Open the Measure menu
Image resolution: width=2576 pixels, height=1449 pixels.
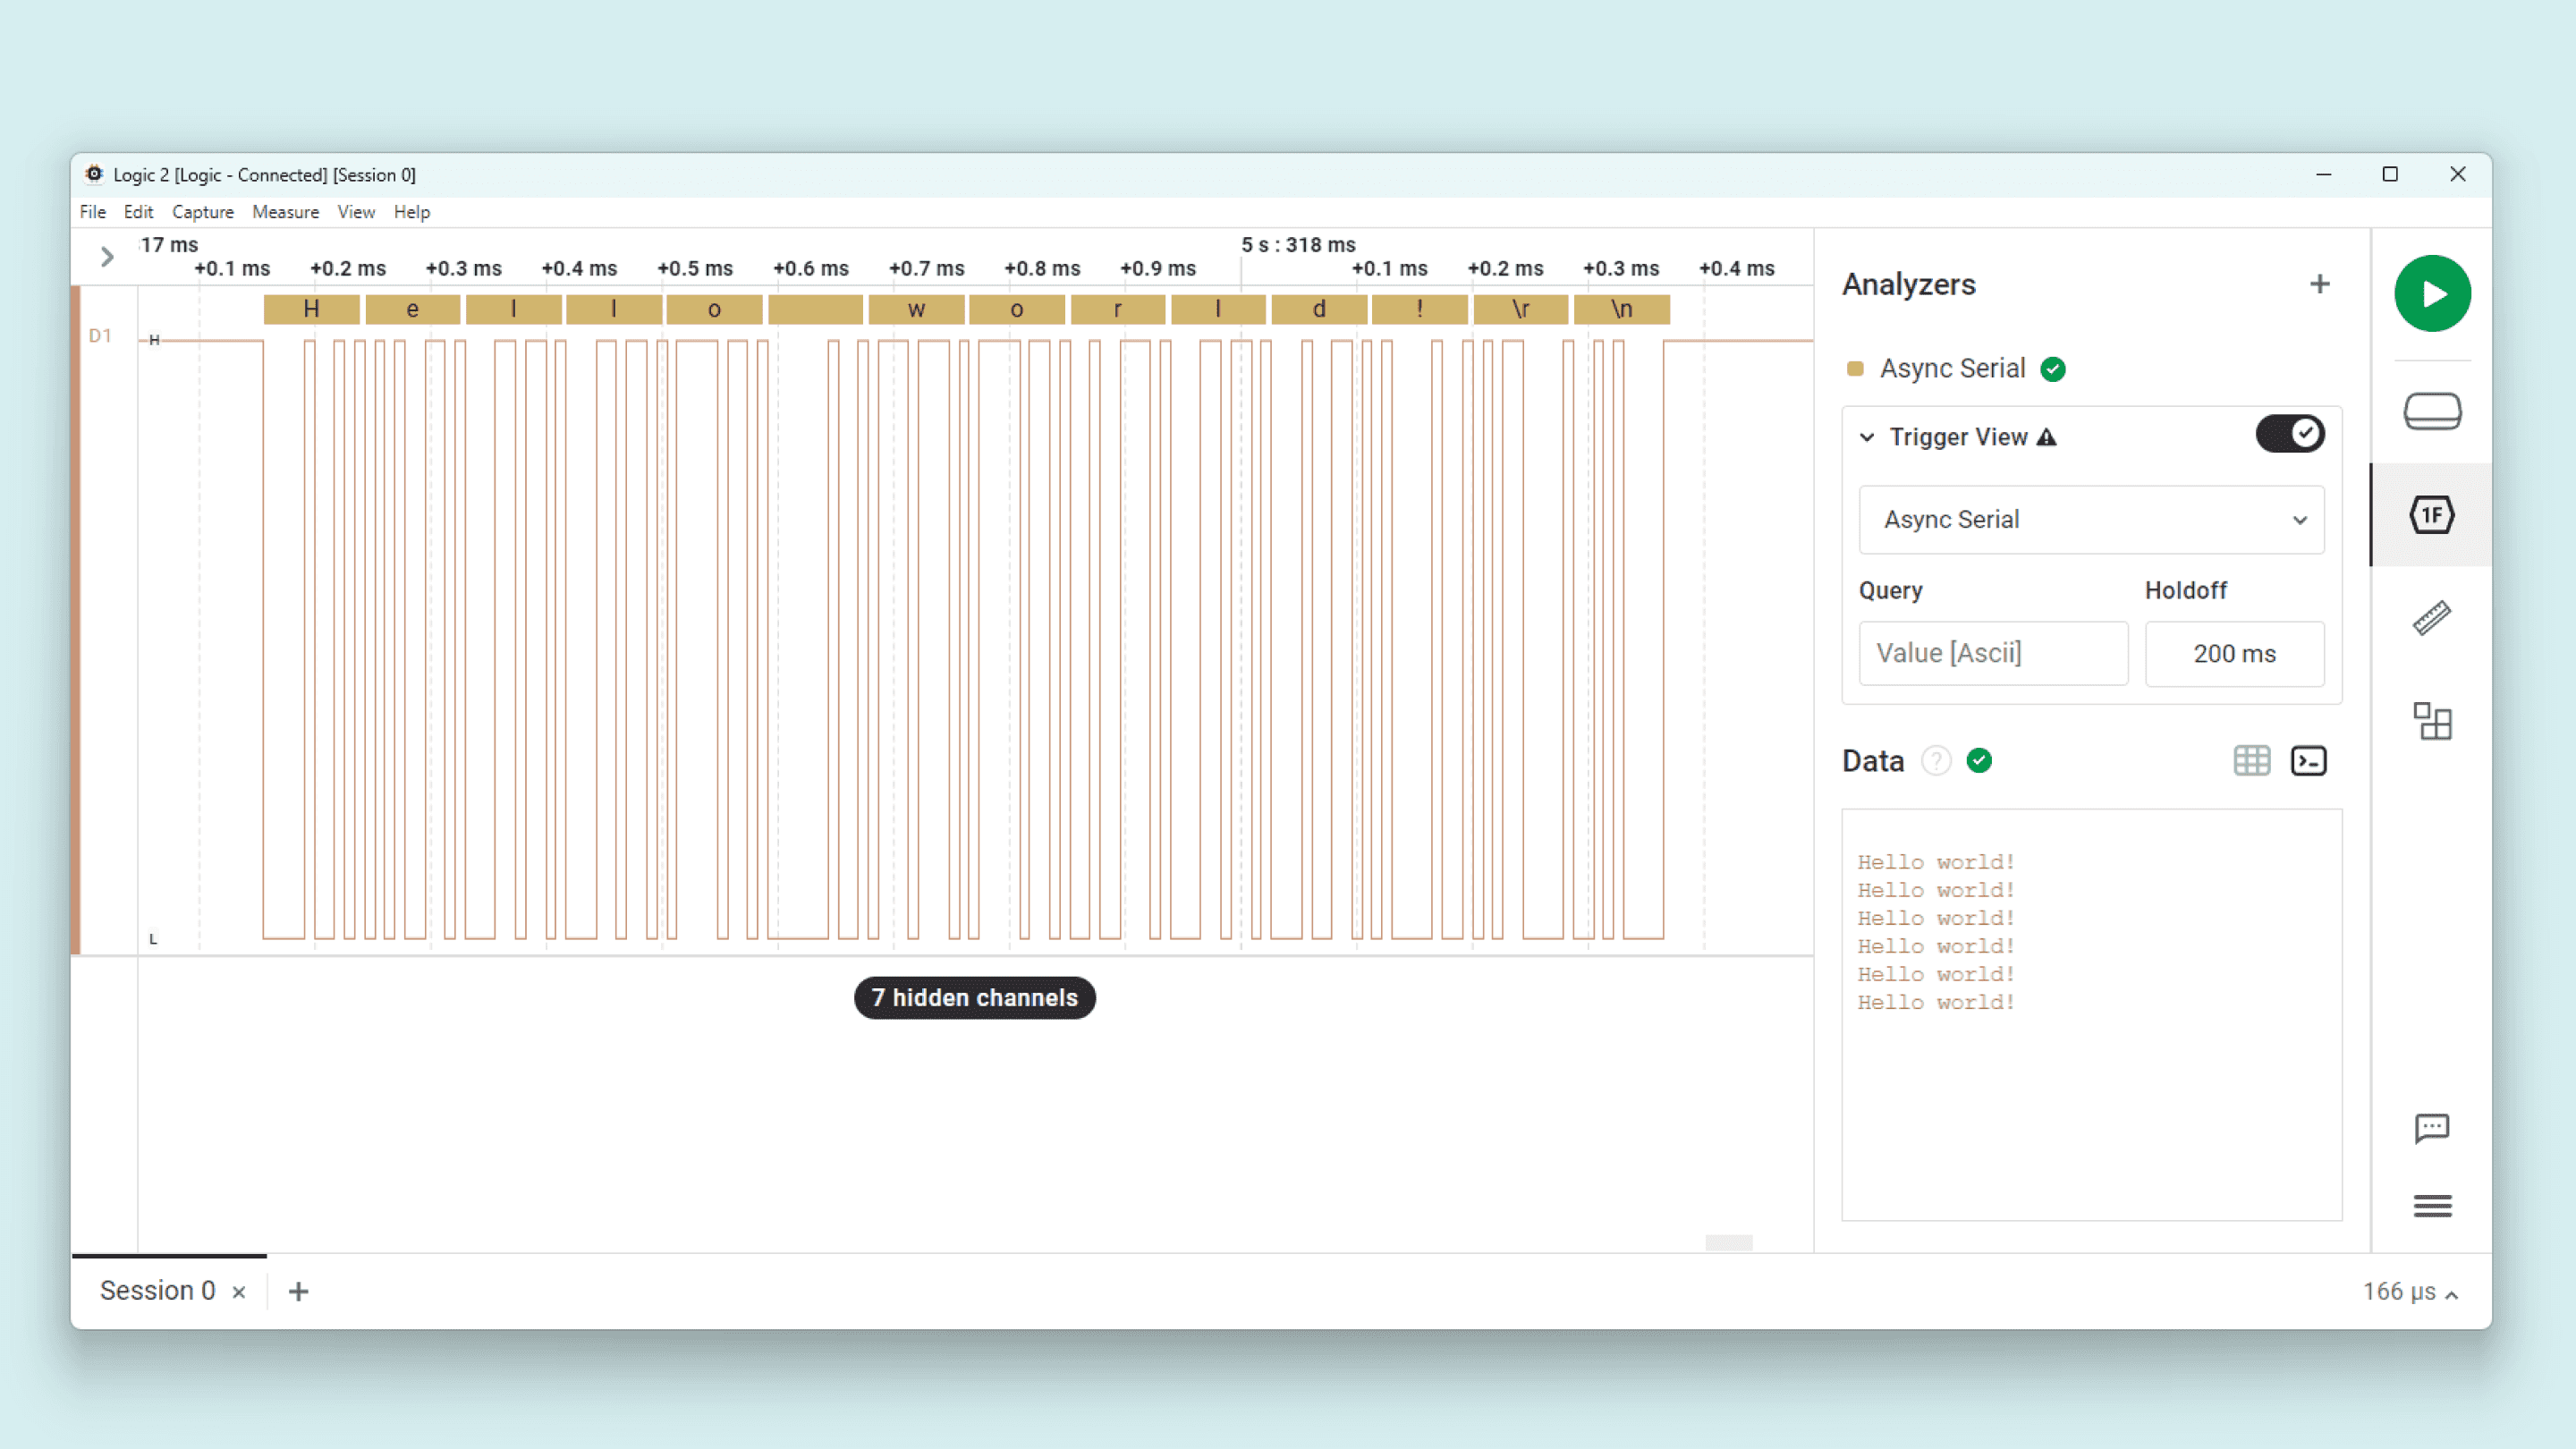pyautogui.click(x=285, y=212)
